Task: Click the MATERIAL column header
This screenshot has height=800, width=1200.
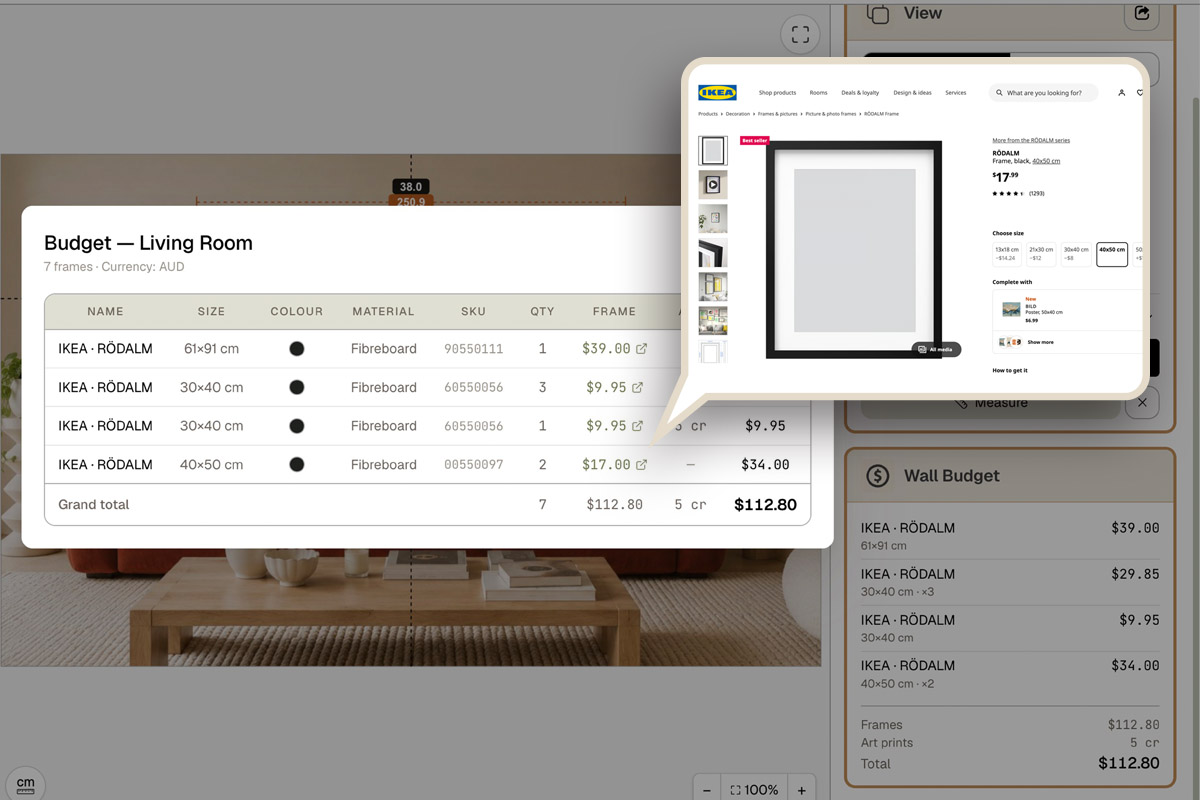Action: 383,312
